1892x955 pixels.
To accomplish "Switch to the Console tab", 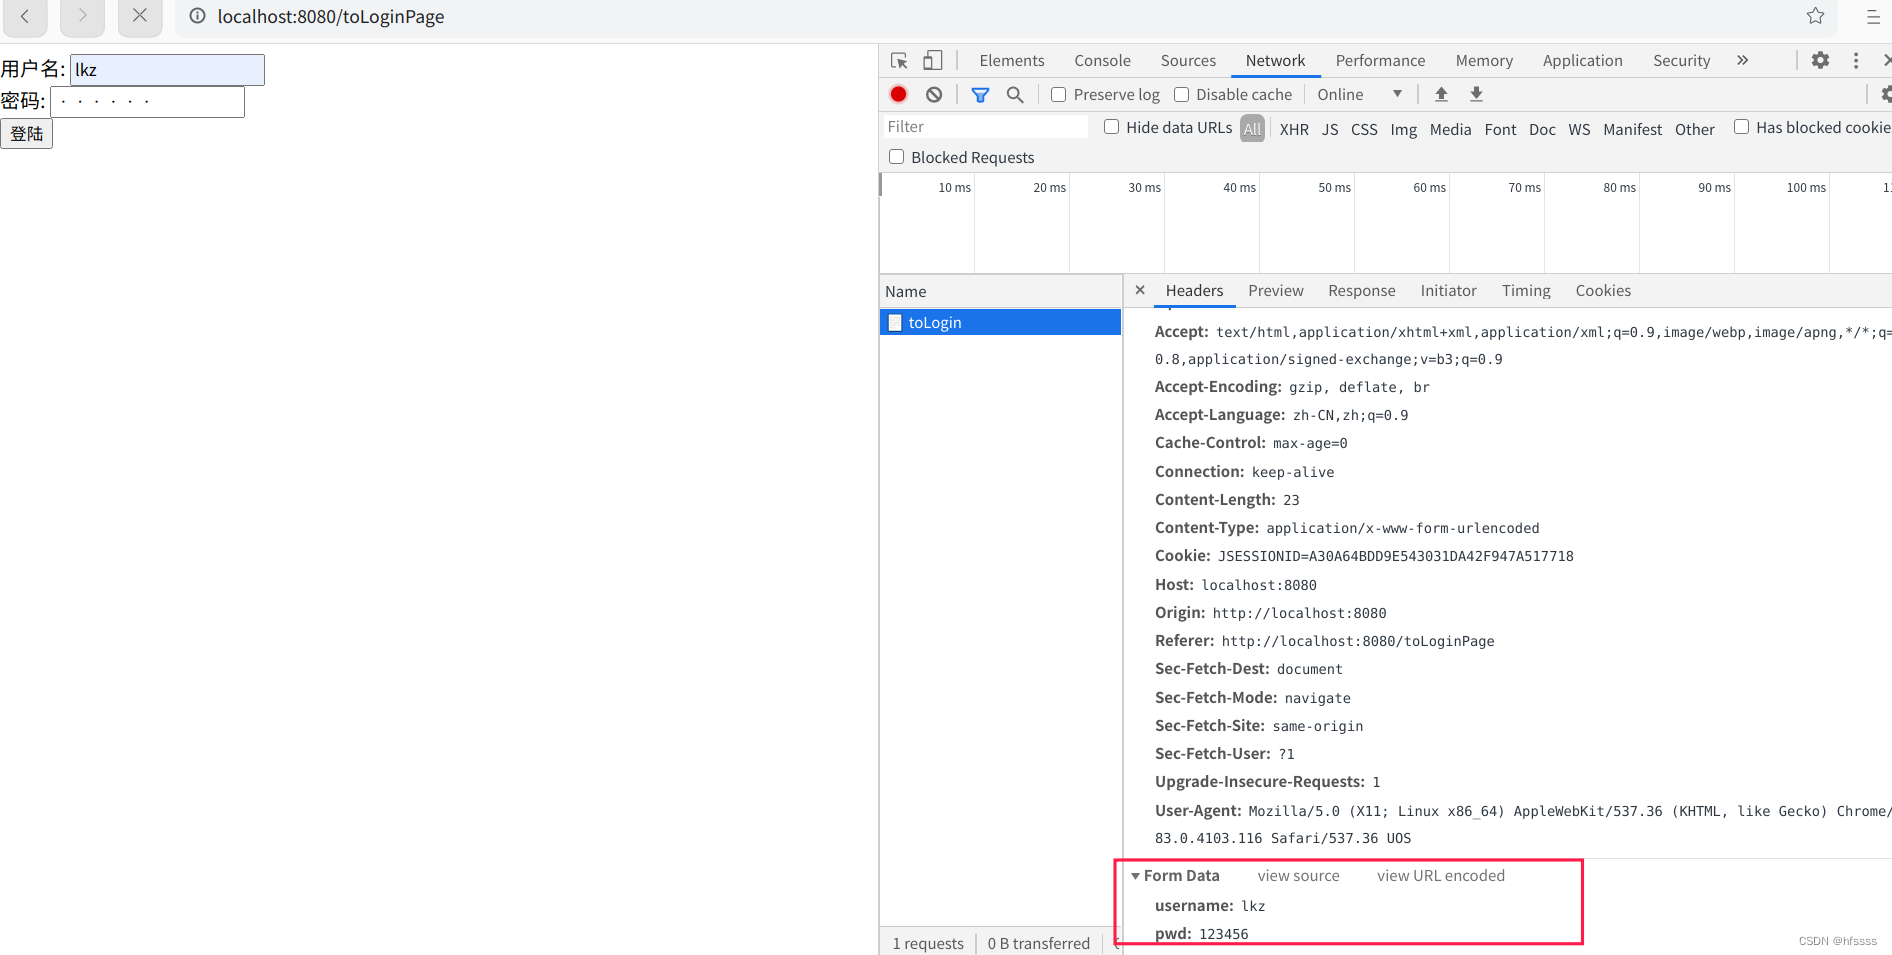I will (x=1102, y=61).
